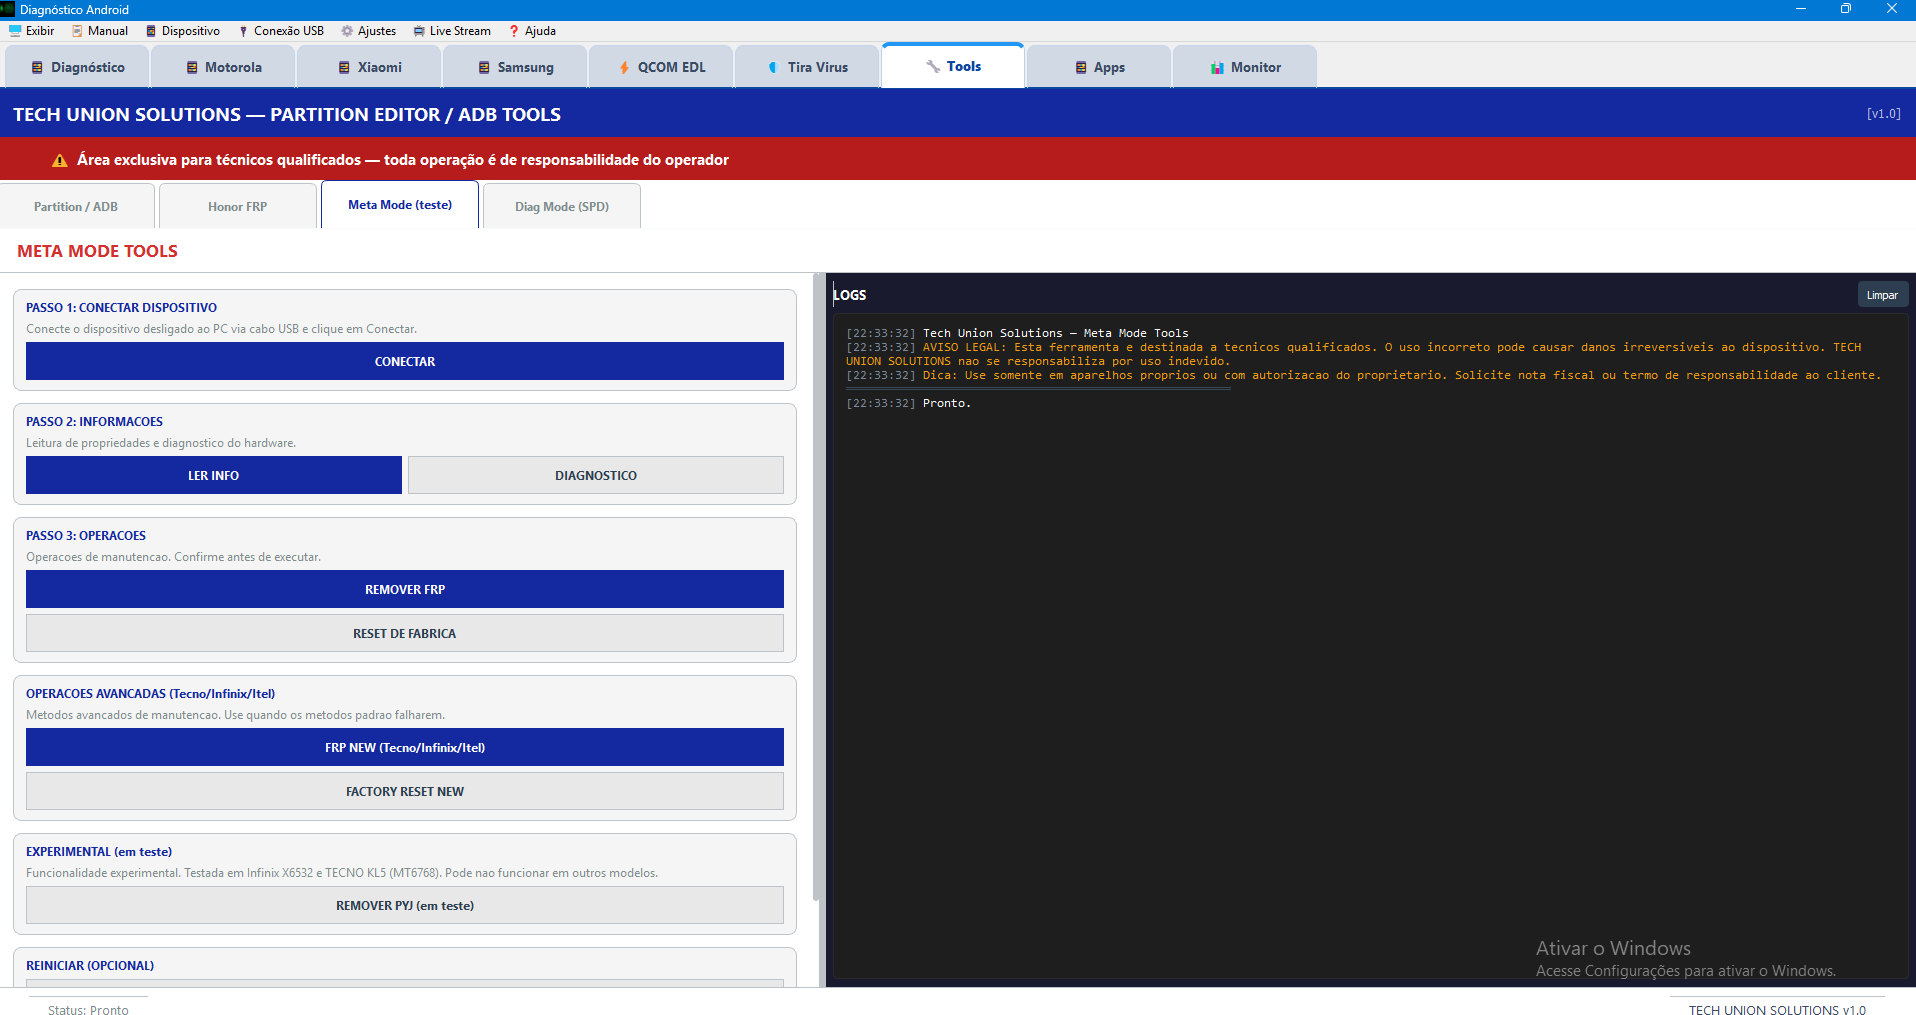The image size is (1916, 1015).
Task: Switch to the Apps tab
Action: [x=1099, y=67]
